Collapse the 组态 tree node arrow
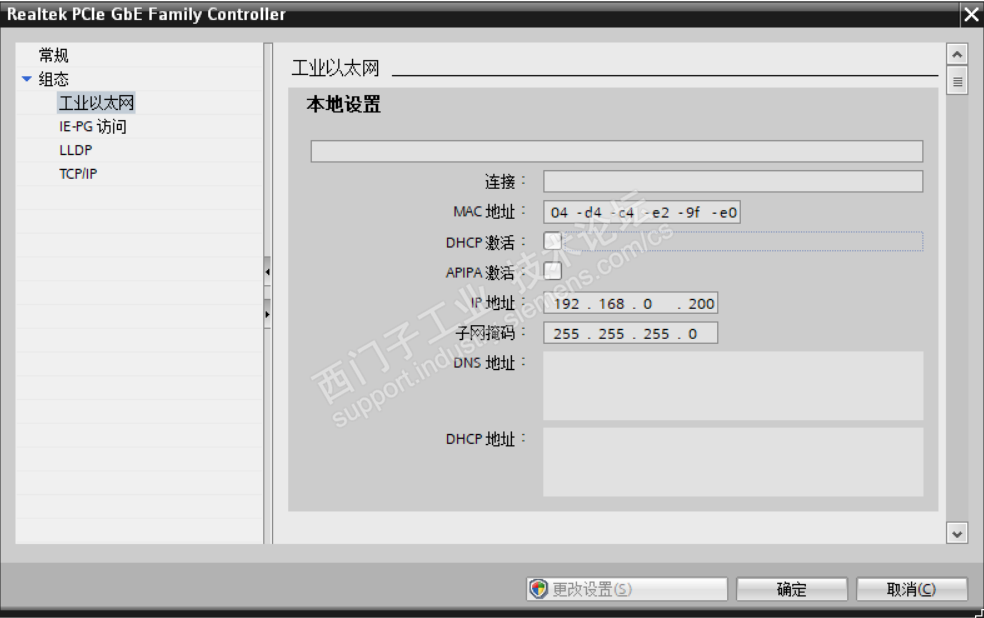 (26, 79)
